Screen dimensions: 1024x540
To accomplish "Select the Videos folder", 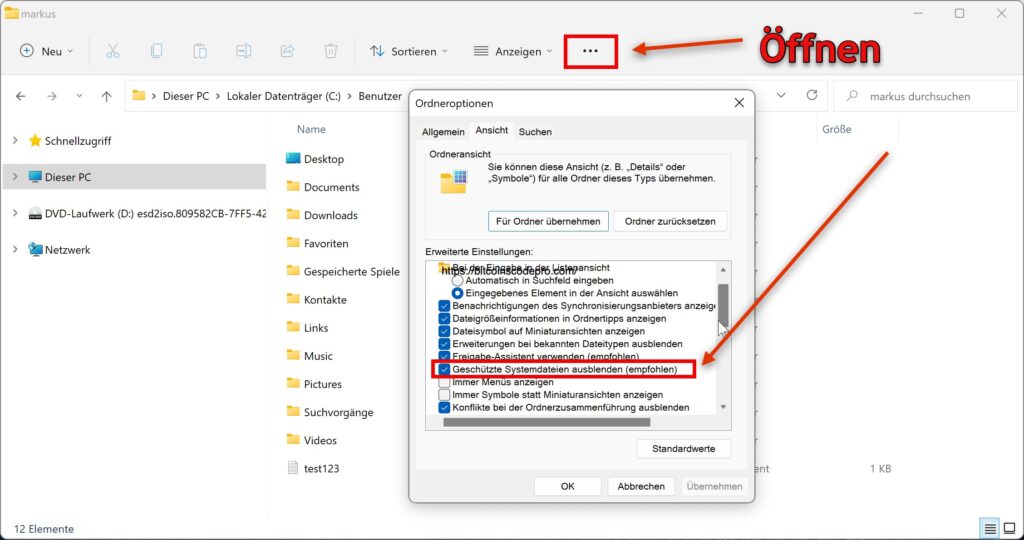I will pyautogui.click(x=312, y=440).
